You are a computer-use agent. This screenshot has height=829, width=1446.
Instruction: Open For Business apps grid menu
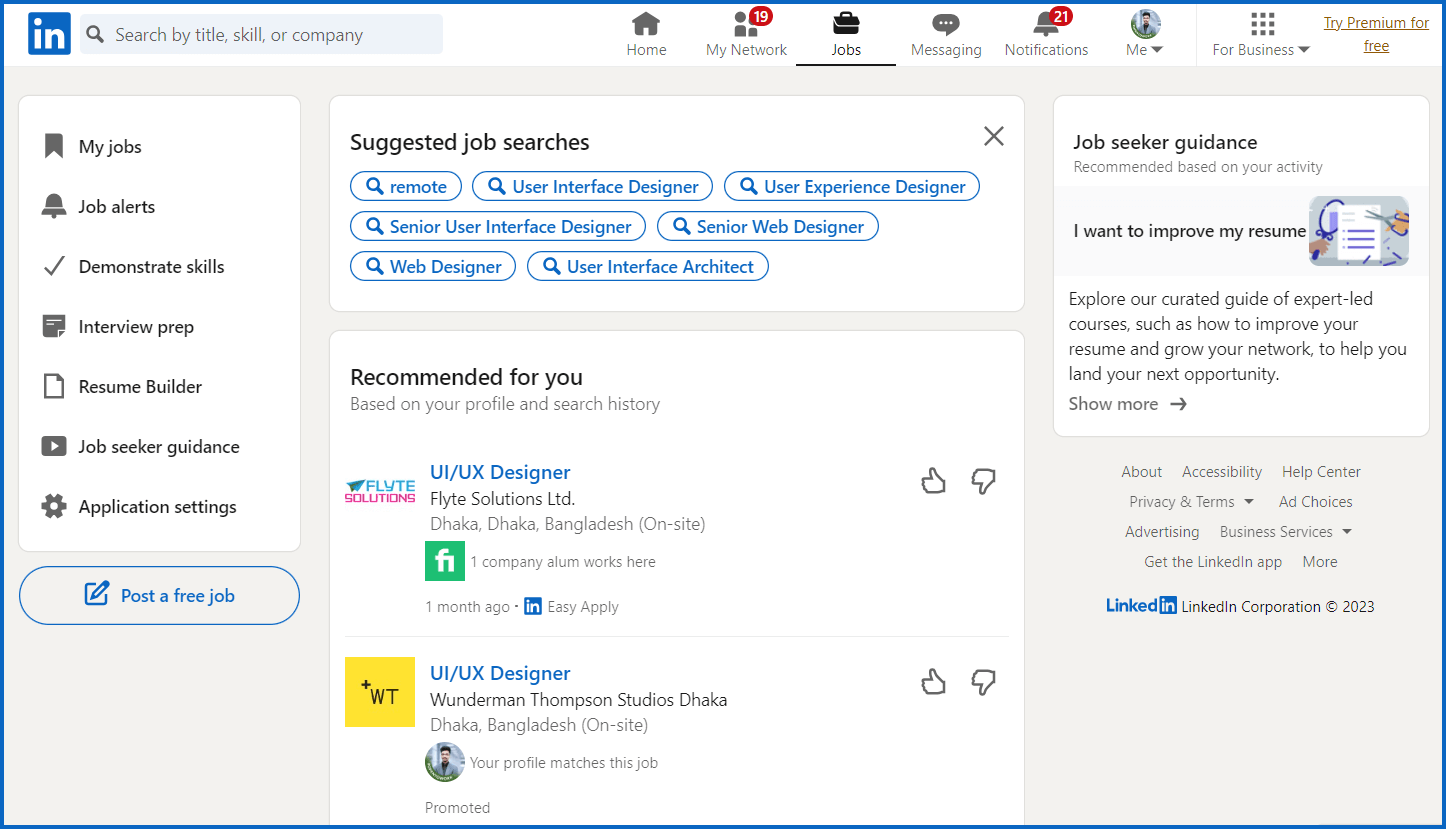click(x=1261, y=35)
